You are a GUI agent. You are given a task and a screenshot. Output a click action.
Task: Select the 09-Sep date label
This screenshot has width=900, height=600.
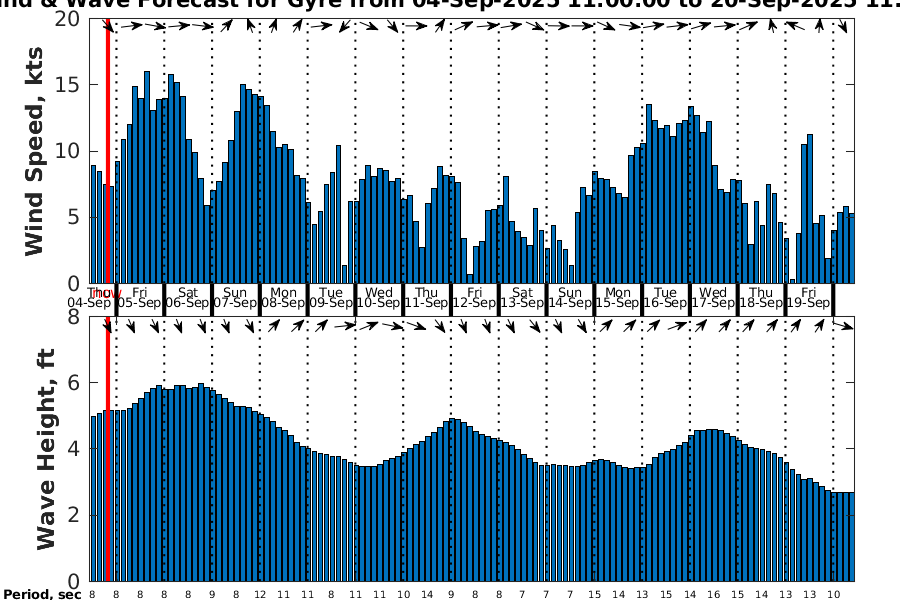click(x=331, y=303)
